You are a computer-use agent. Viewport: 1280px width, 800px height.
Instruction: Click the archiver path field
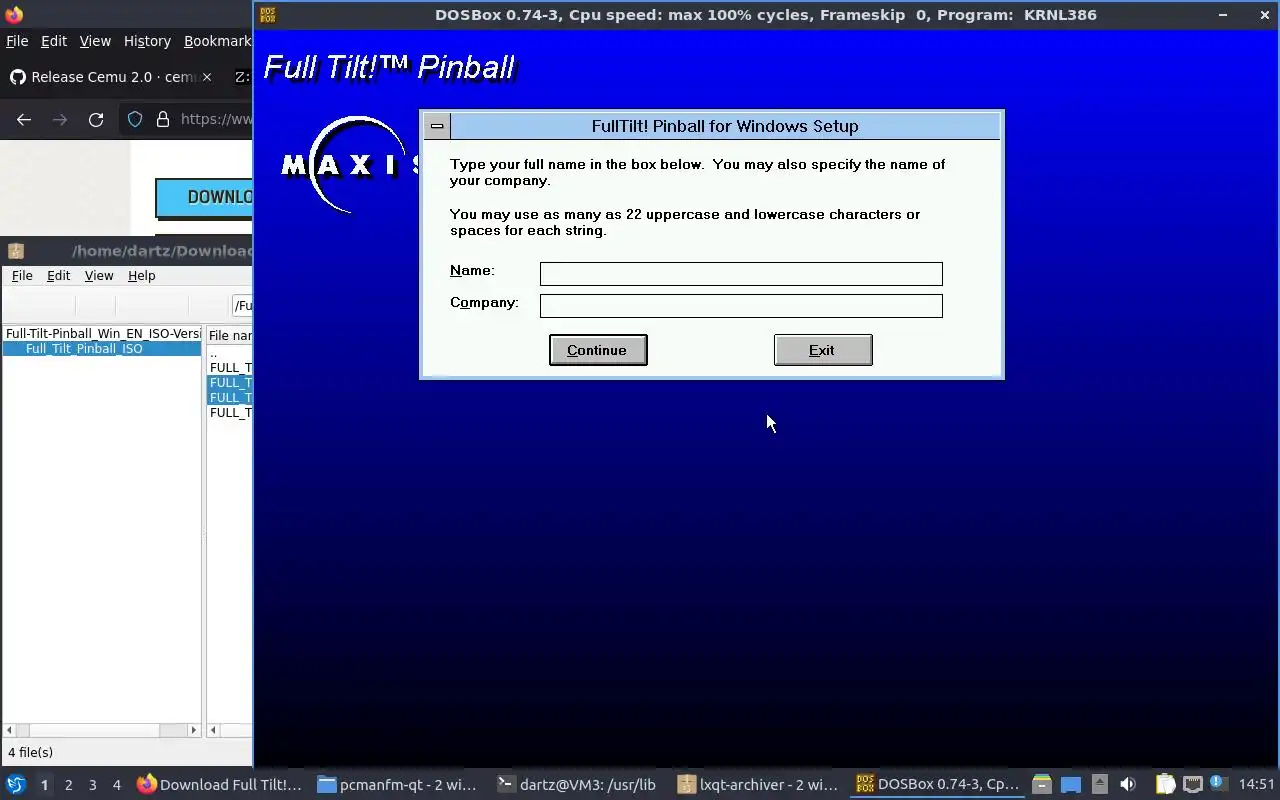[242, 305]
